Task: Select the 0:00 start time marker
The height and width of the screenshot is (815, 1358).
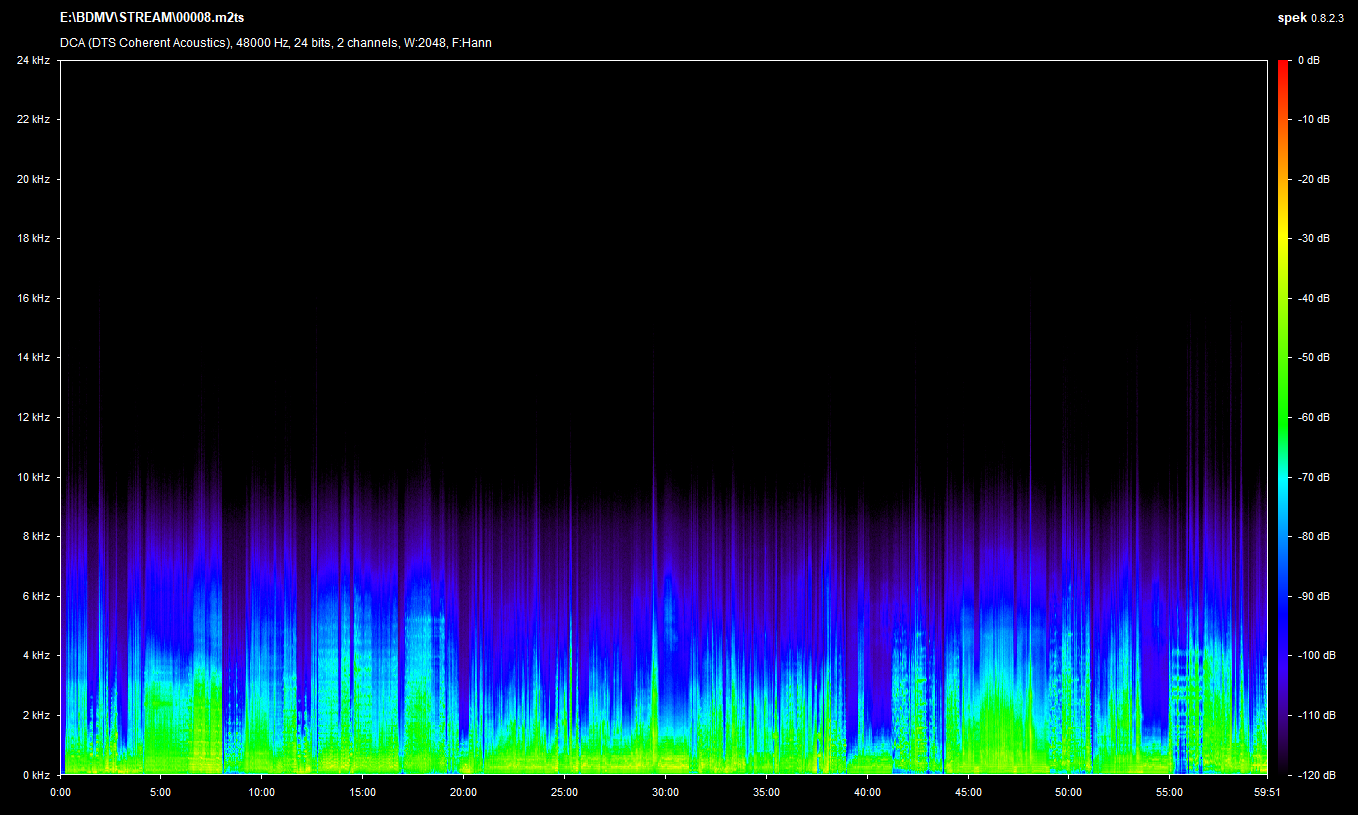Action: [x=60, y=792]
